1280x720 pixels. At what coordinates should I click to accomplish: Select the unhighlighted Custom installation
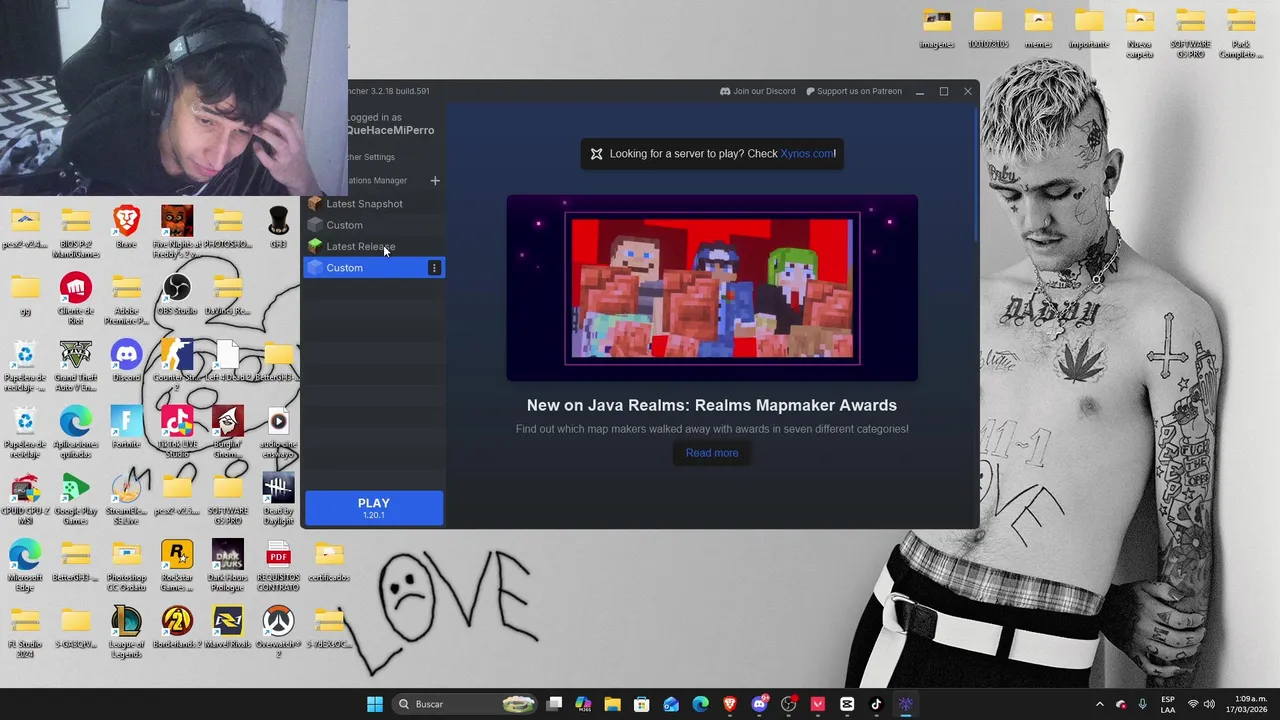[373, 225]
